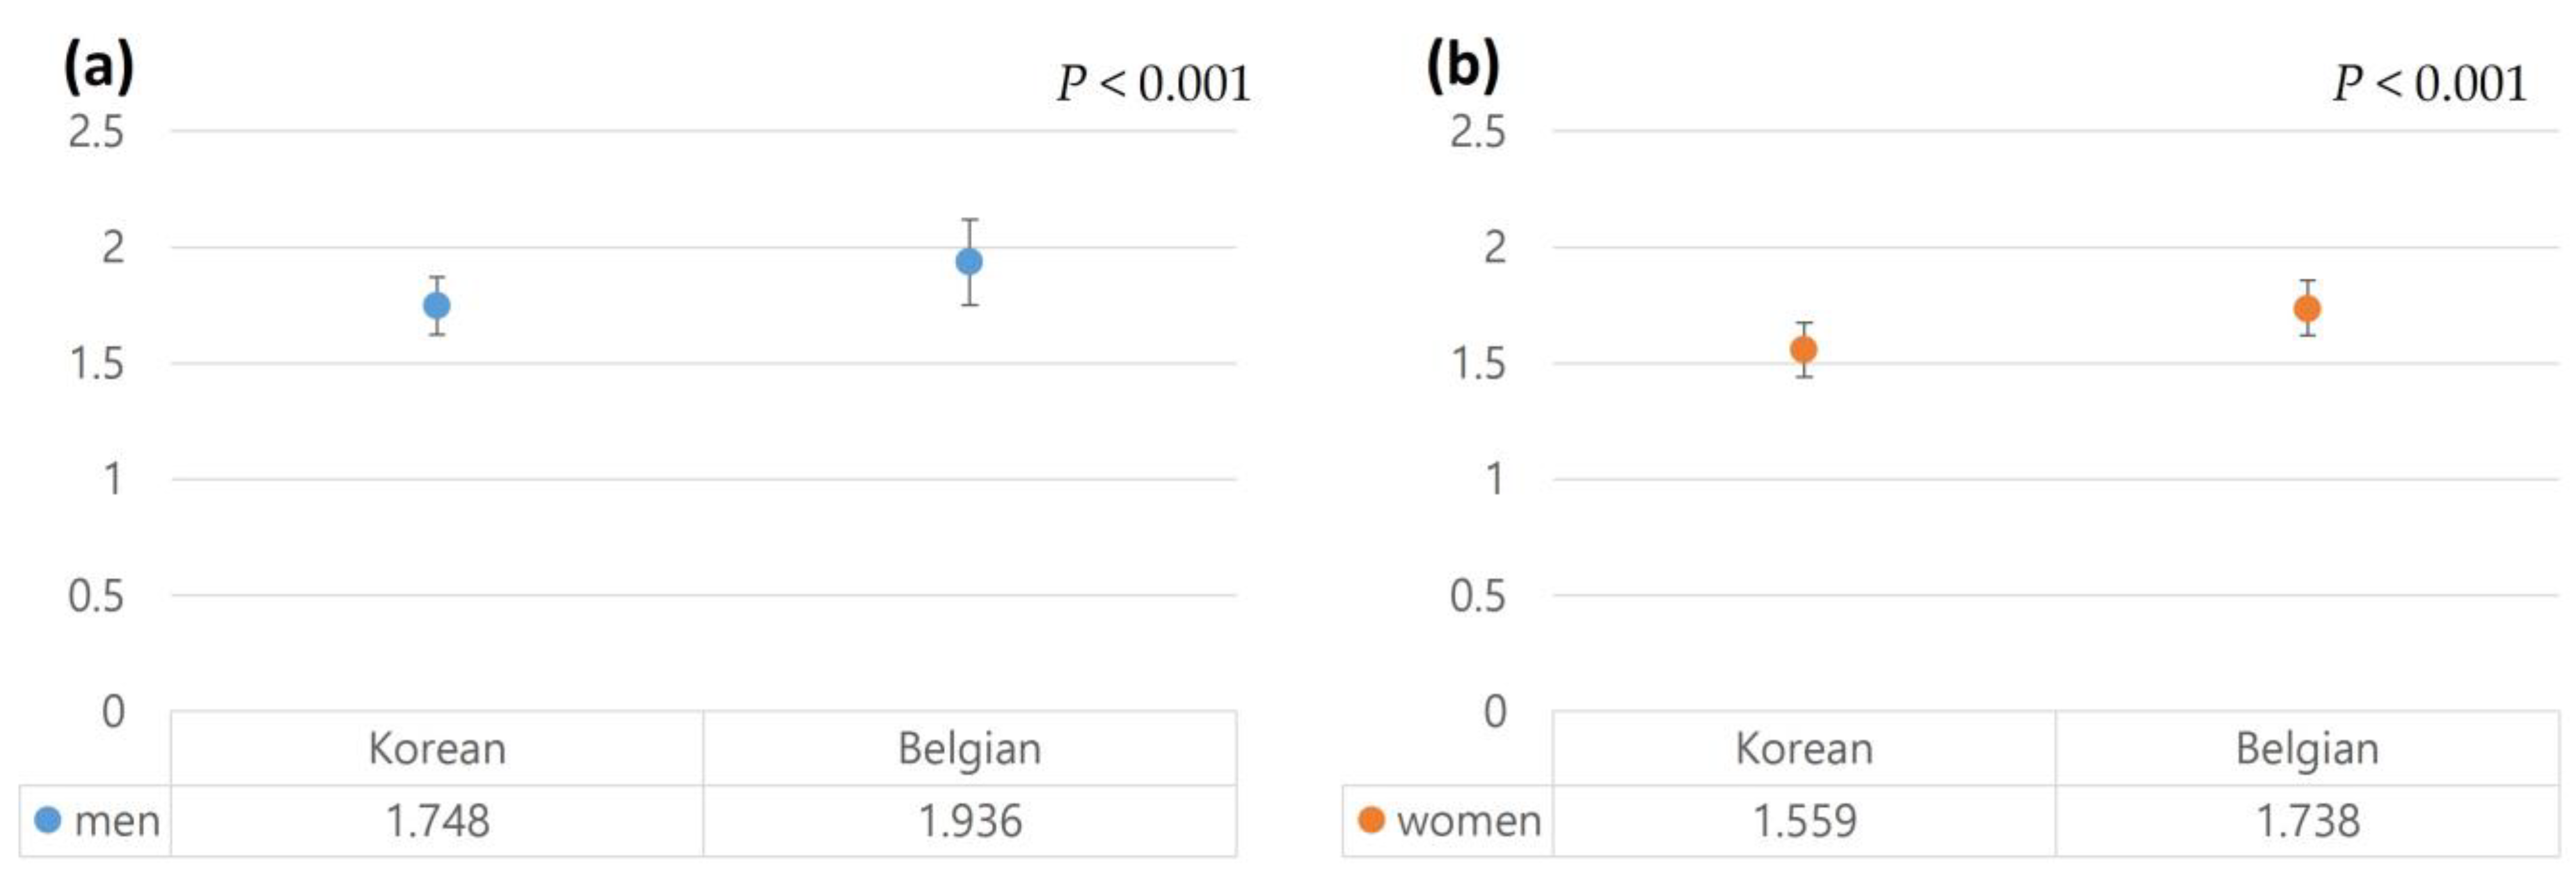Click the blue Belgian men data point
The height and width of the screenshot is (878, 2576).
click(969, 262)
